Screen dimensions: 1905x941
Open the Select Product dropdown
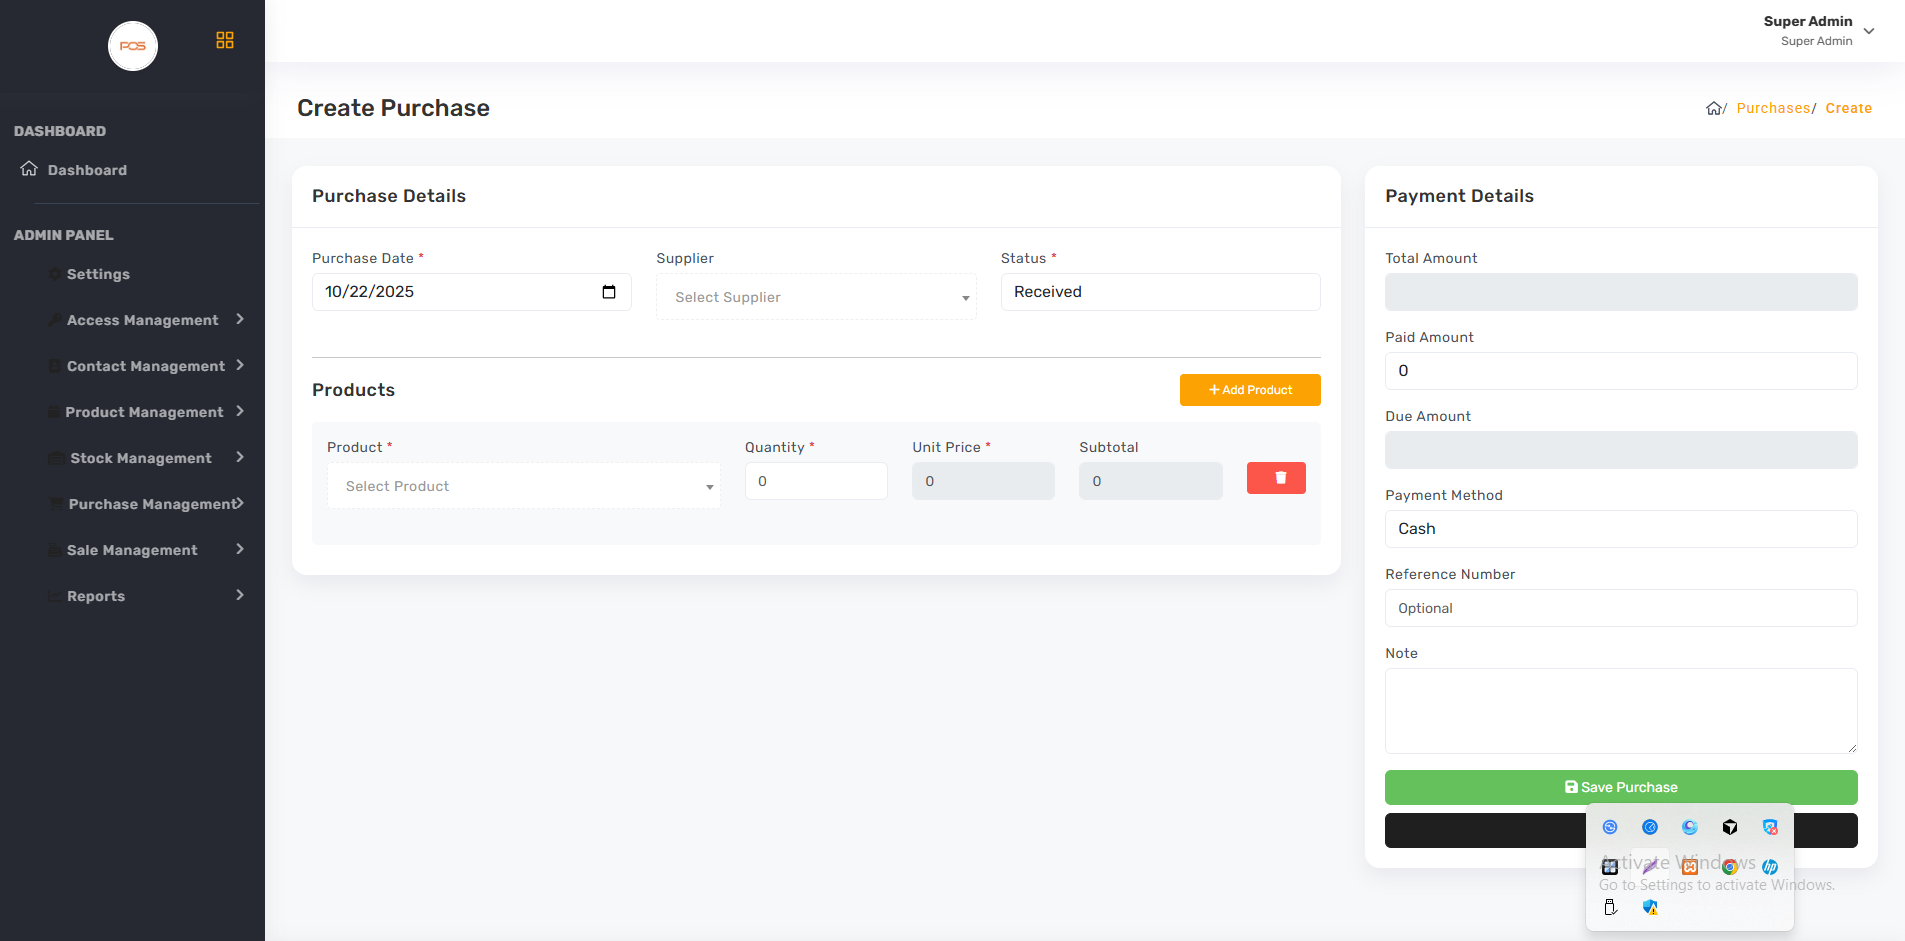523,486
